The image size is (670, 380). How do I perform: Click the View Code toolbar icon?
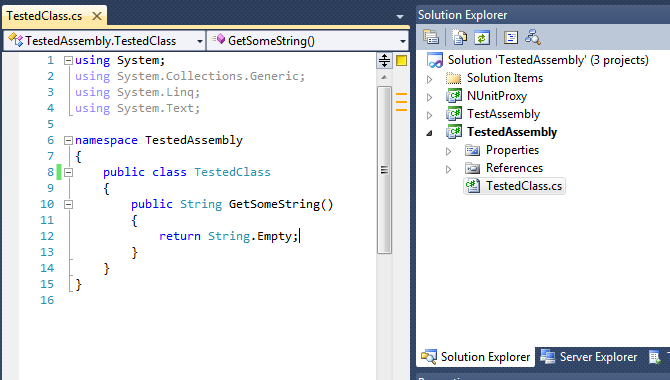(511, 38)
